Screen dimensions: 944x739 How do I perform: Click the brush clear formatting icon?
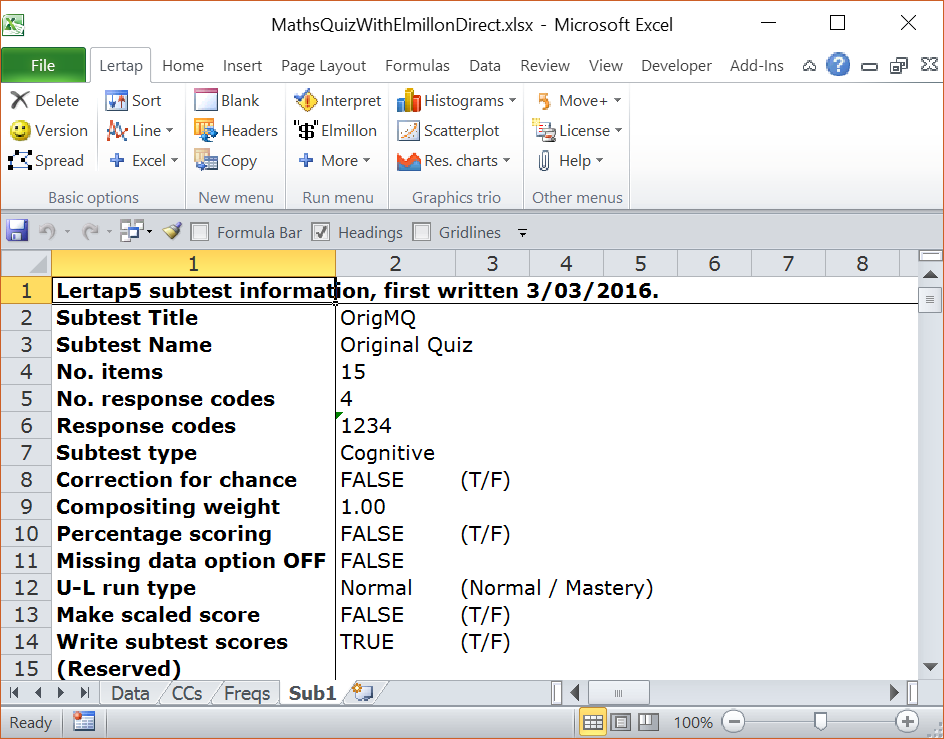point(172,231)
